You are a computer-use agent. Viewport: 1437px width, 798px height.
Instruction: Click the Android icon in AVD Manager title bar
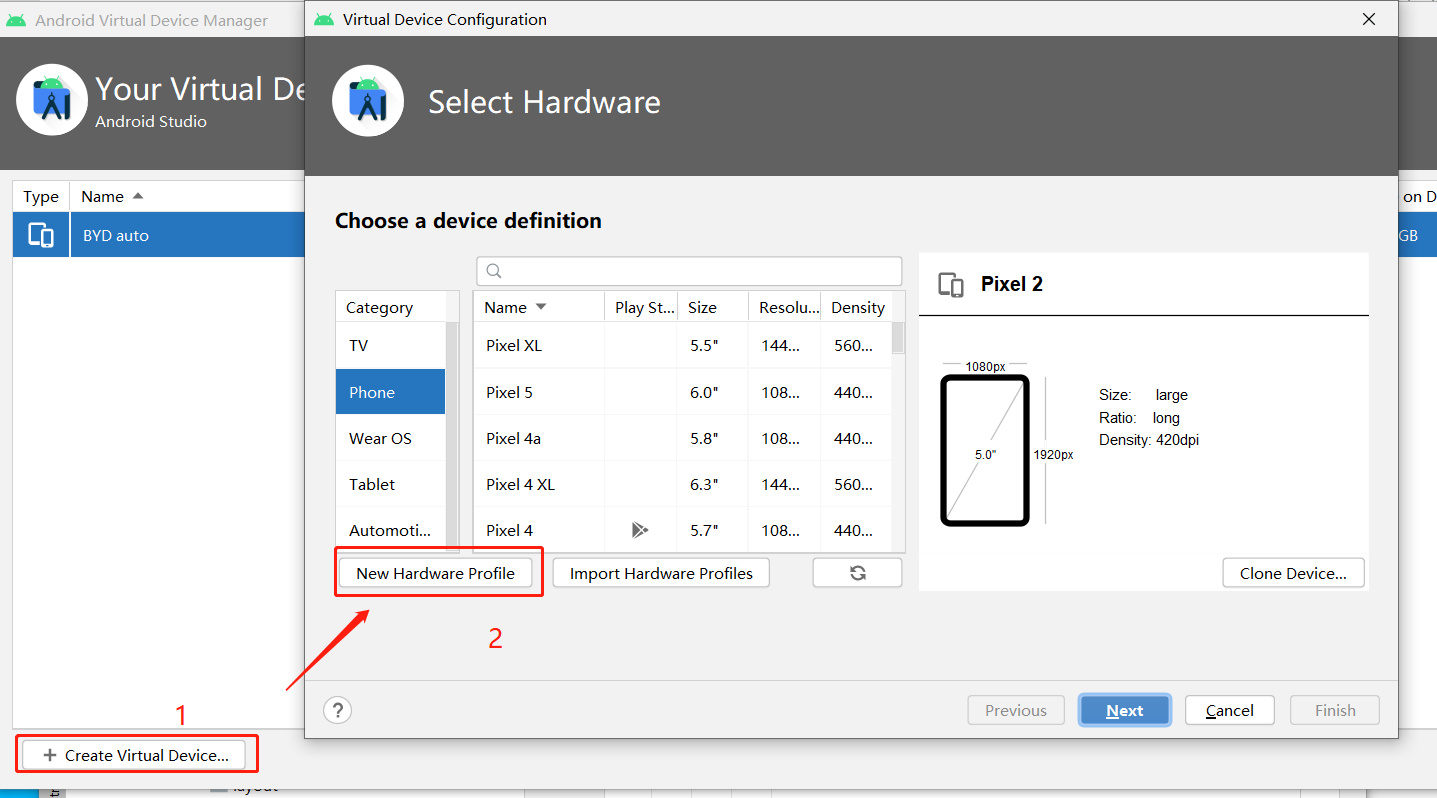[x=16, y=20]
